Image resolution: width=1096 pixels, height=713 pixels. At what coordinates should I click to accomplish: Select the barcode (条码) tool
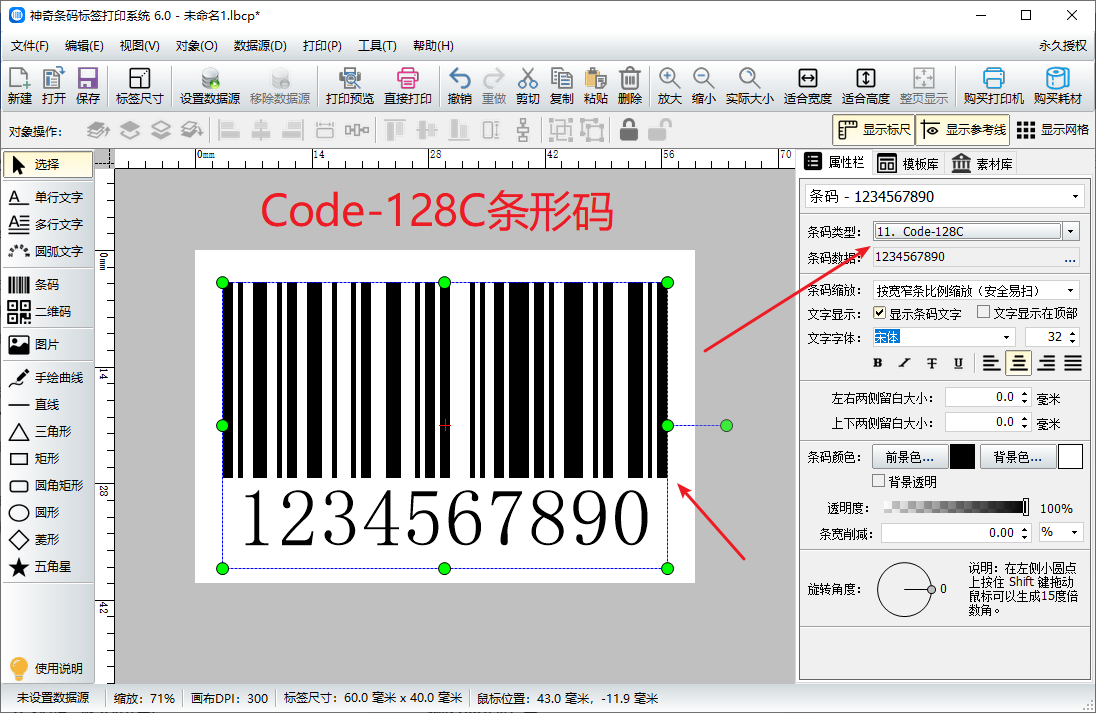46,285
